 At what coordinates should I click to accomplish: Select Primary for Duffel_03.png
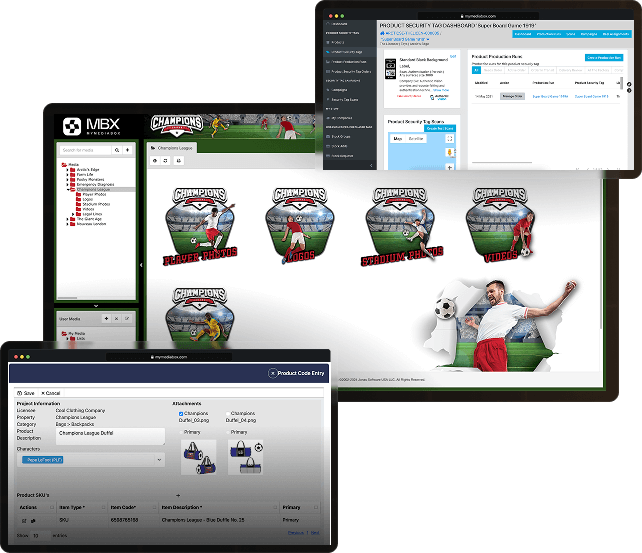tap(181, 432)
